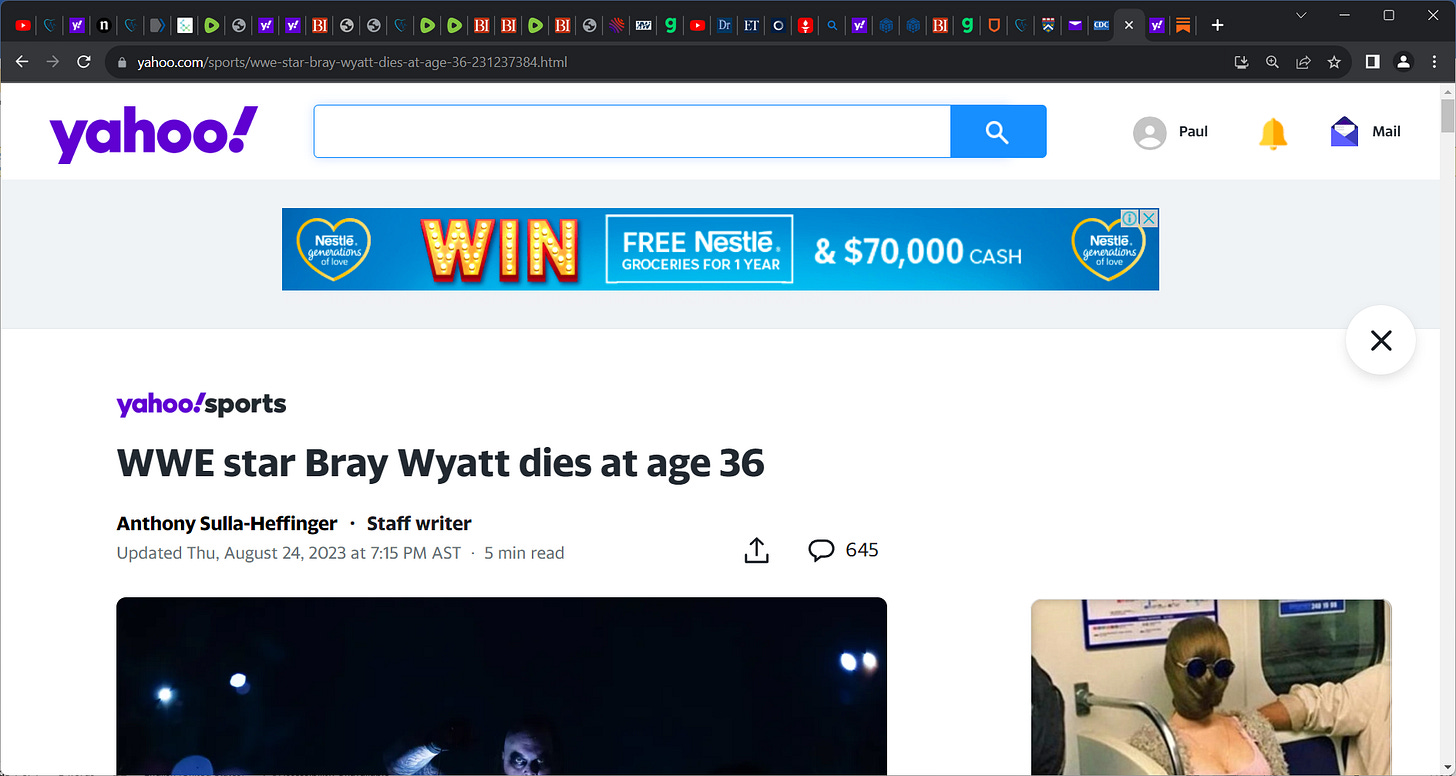Open the zoom magnifier in address bar

tap(1272, 62)
